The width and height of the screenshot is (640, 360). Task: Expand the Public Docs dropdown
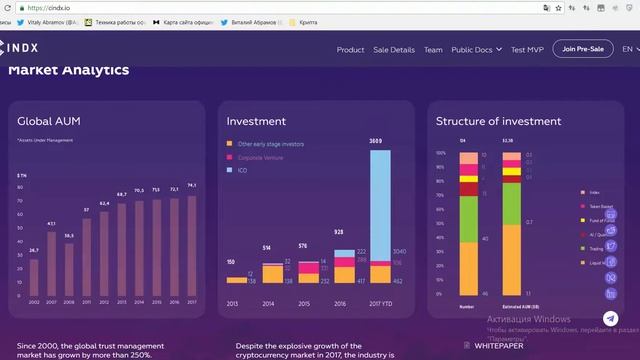point(476,50)
